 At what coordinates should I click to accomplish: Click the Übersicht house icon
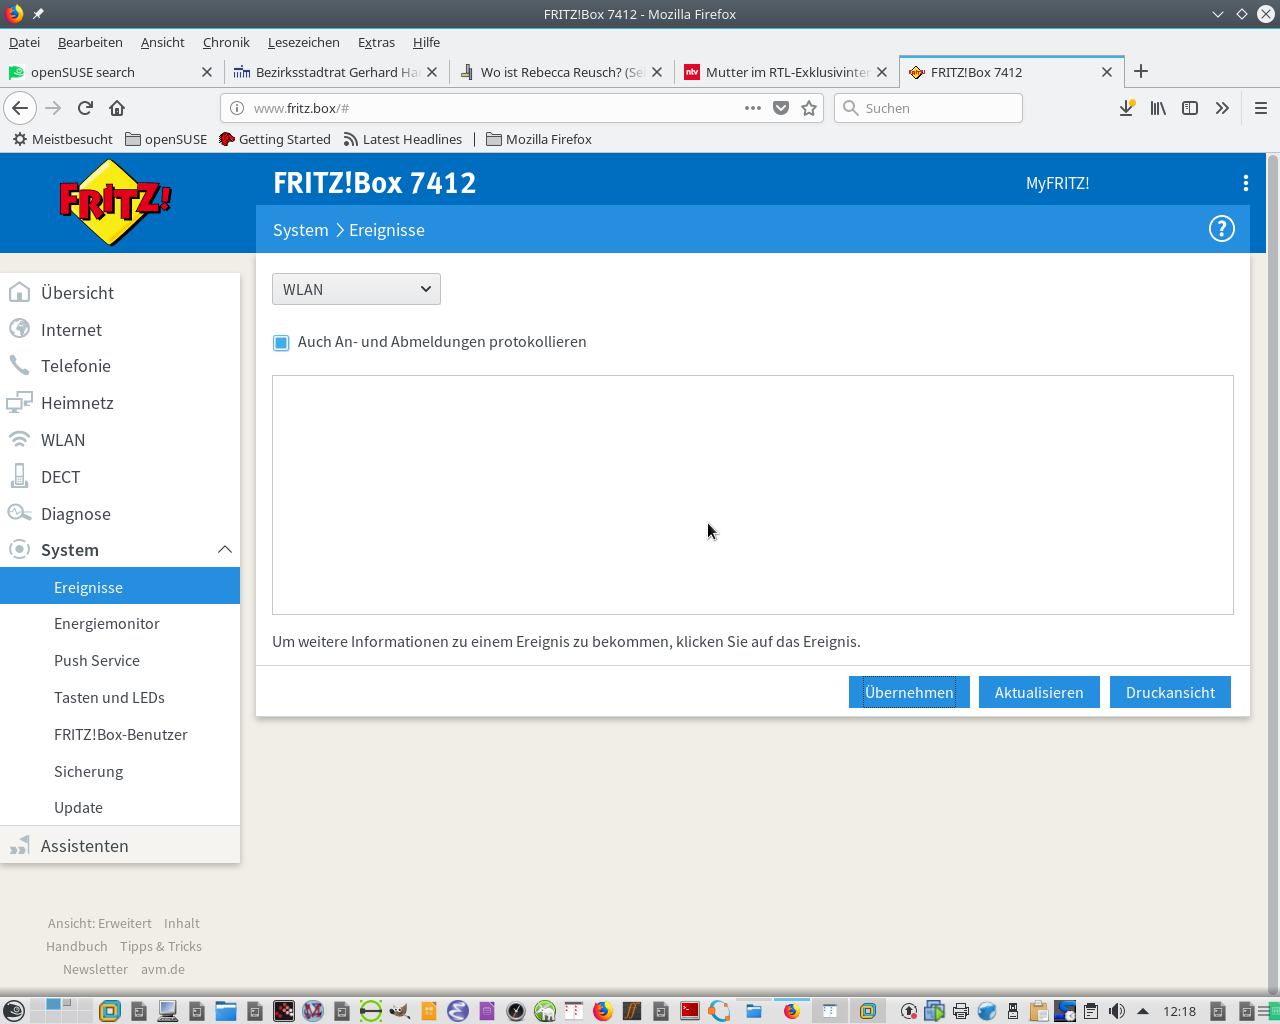pos(19,292)
